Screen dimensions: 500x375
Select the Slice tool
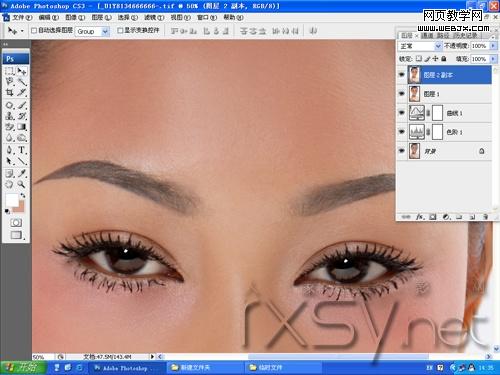22,92
